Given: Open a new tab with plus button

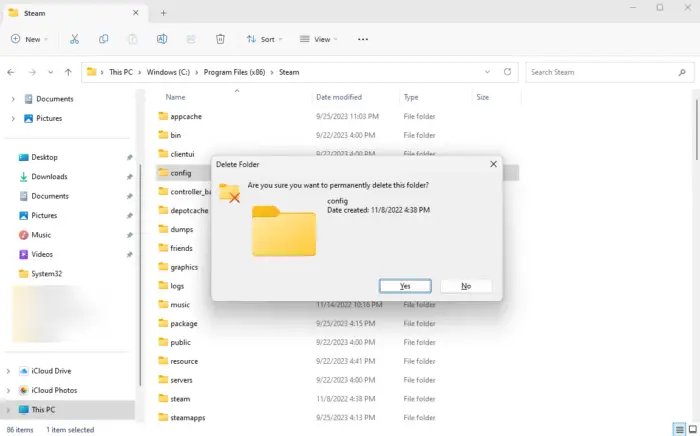Looking at the screenshot, I should pyautogui.click(x=163, y=12).
